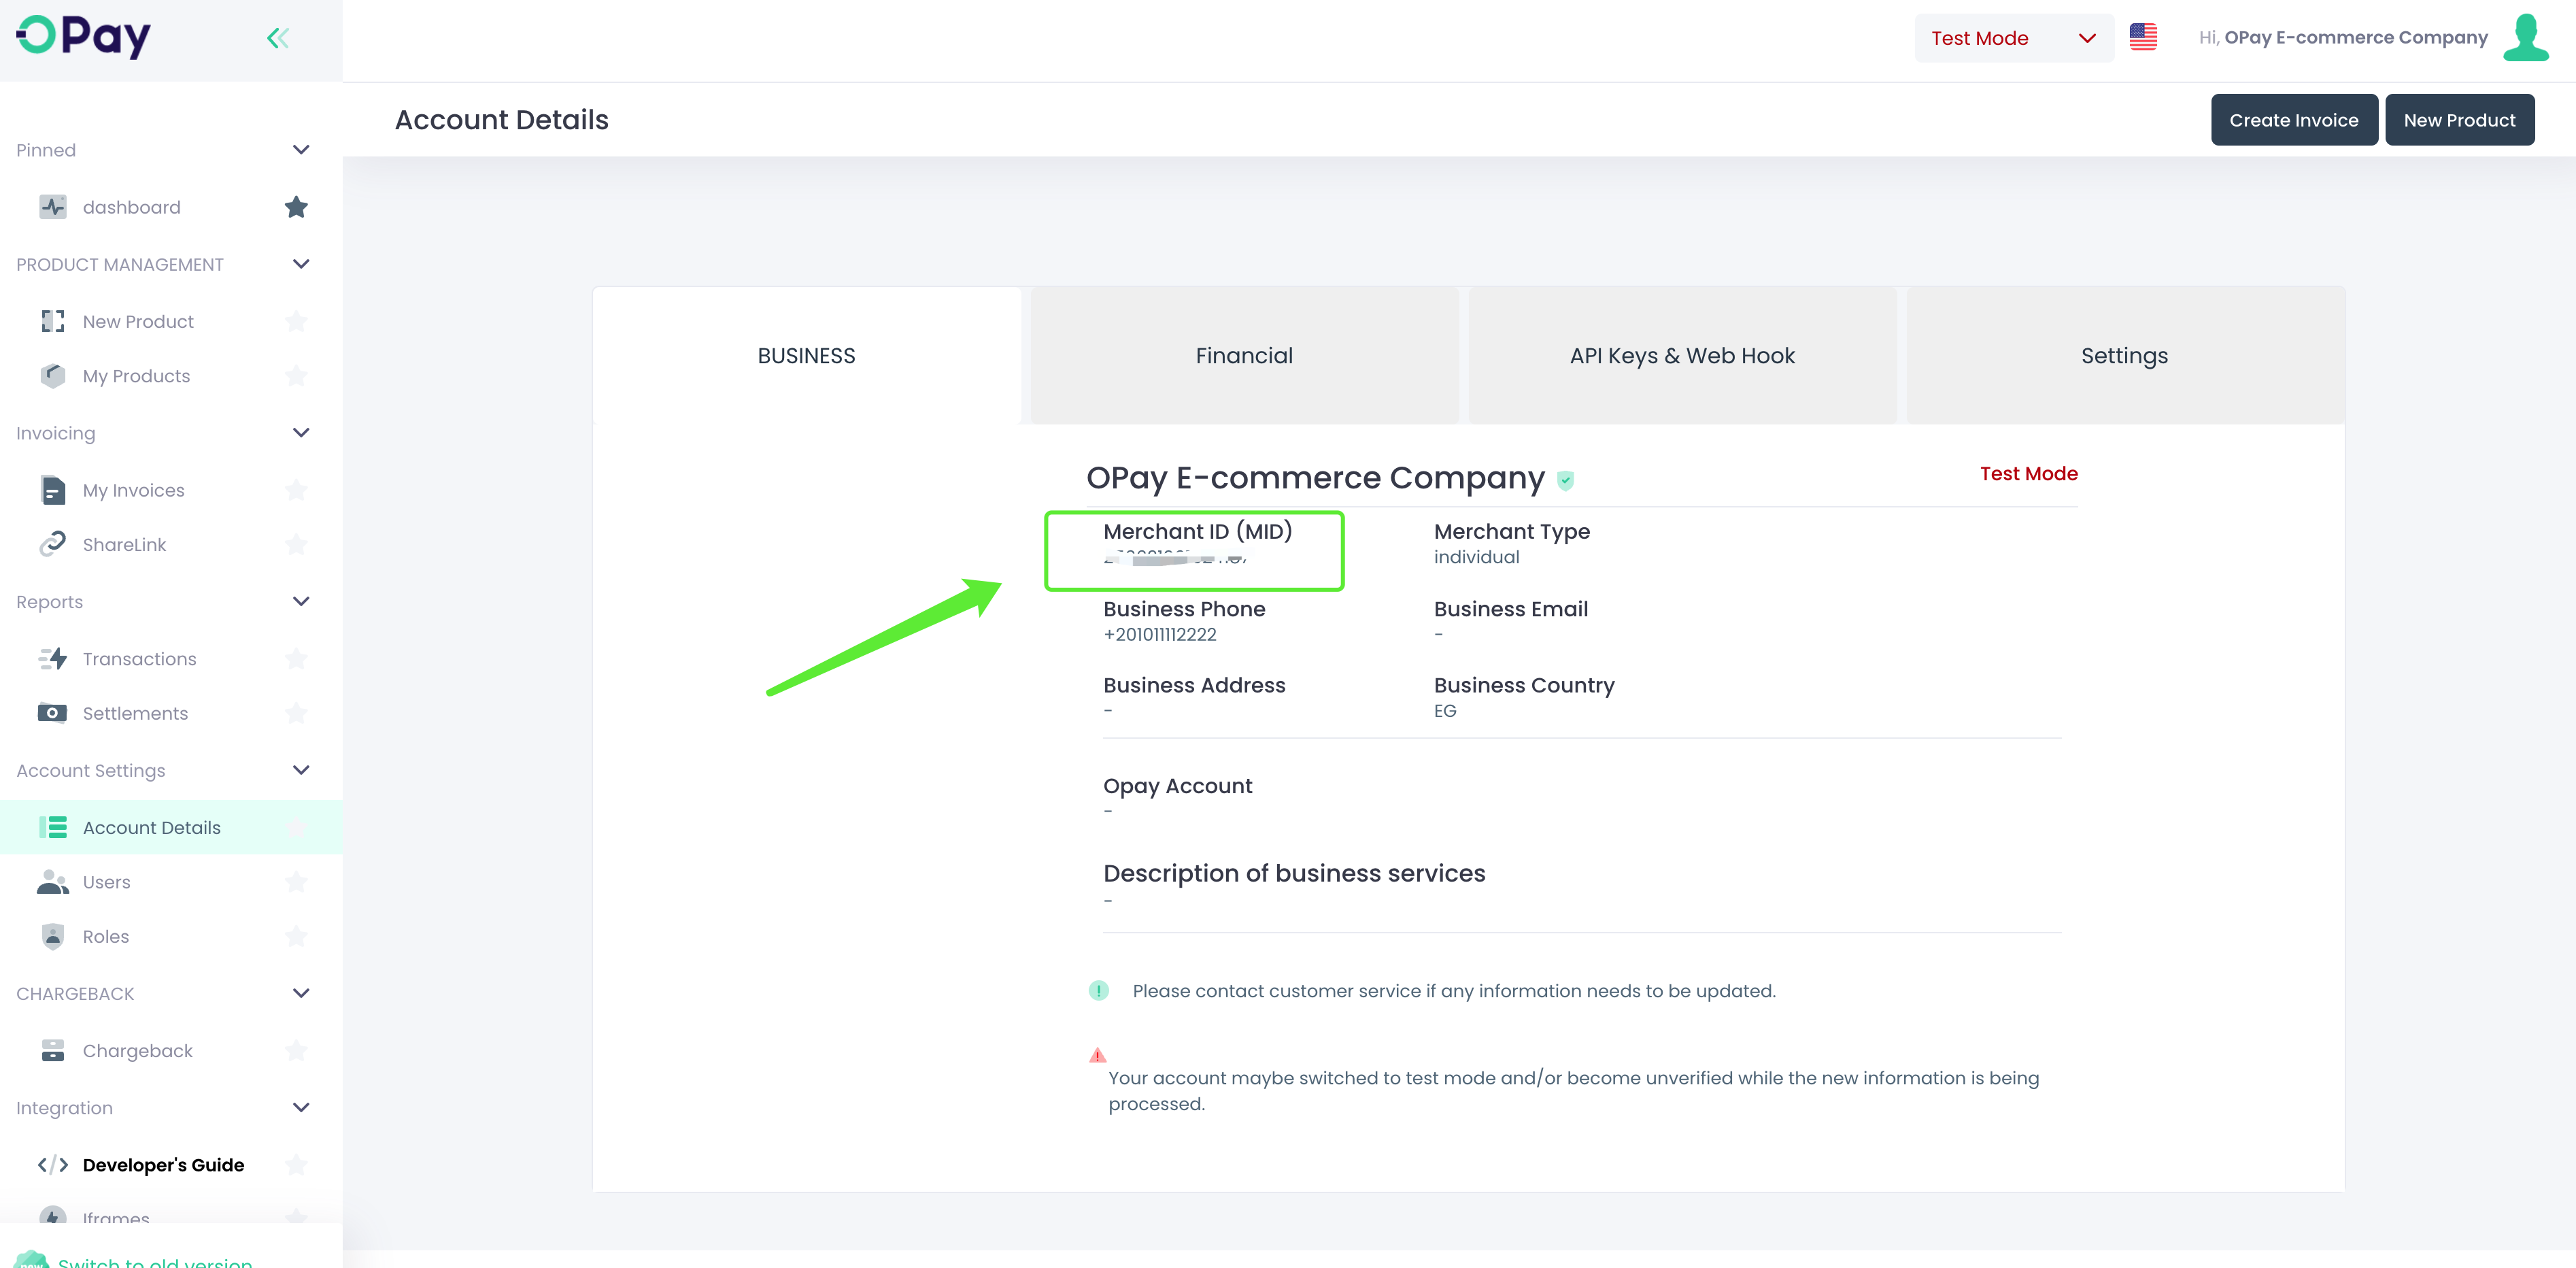This screenshot has width=2576, height=1268.
Task: Click the red warning triangle icon
Action: click(1097, 1055)
